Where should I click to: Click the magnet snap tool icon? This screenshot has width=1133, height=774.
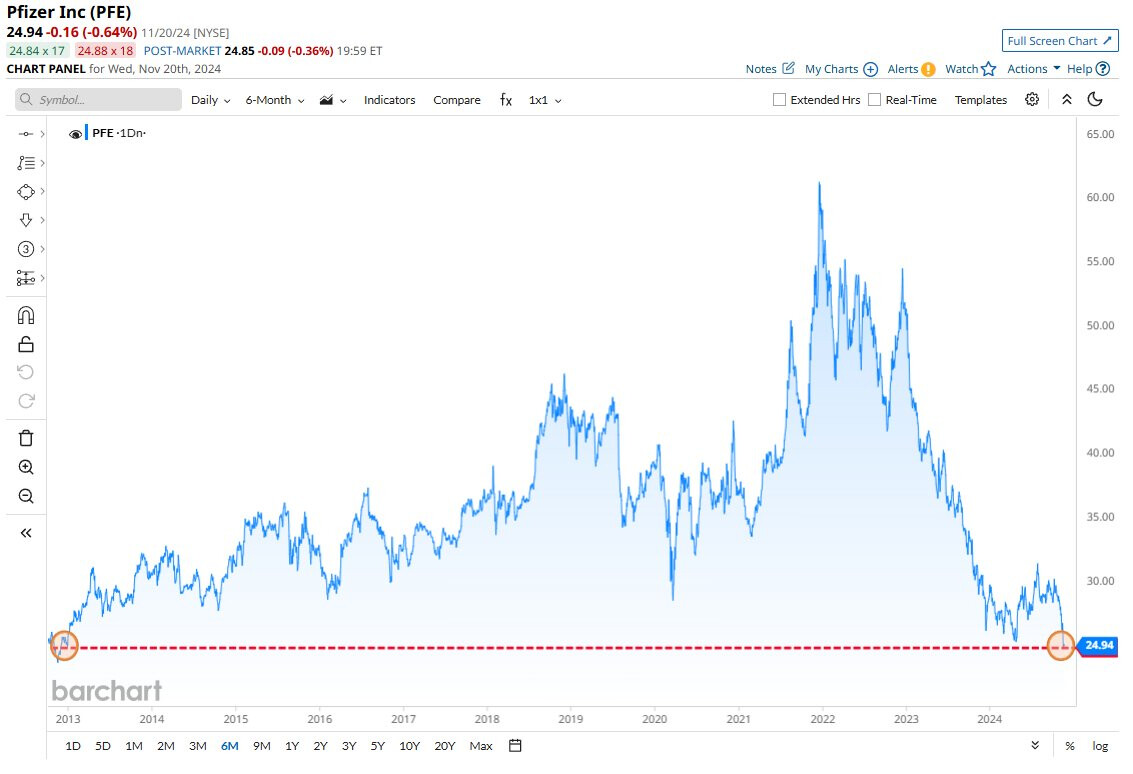[x=26, y=316]
